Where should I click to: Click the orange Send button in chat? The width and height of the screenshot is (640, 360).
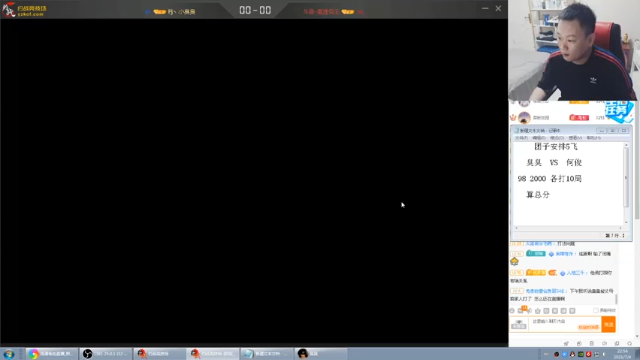[x=609, y=324]
